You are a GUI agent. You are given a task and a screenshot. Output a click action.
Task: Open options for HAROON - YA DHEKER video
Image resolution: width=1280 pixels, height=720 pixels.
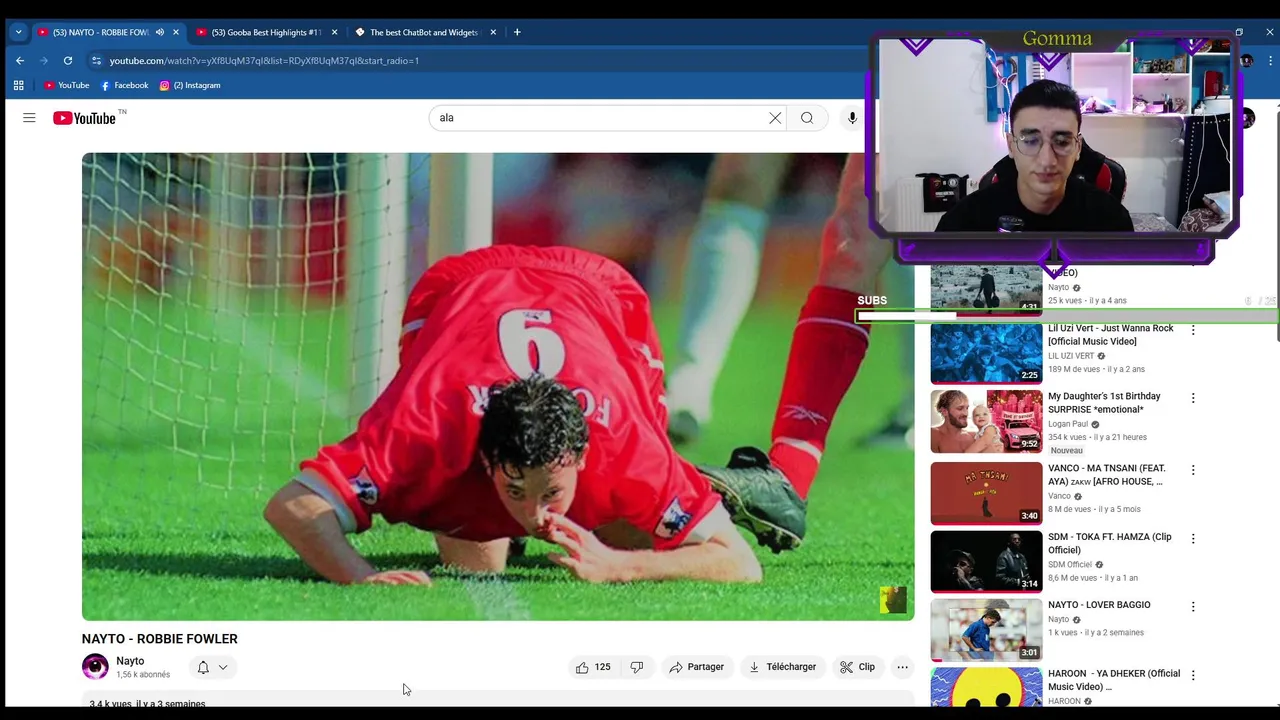coord(1193,675)
